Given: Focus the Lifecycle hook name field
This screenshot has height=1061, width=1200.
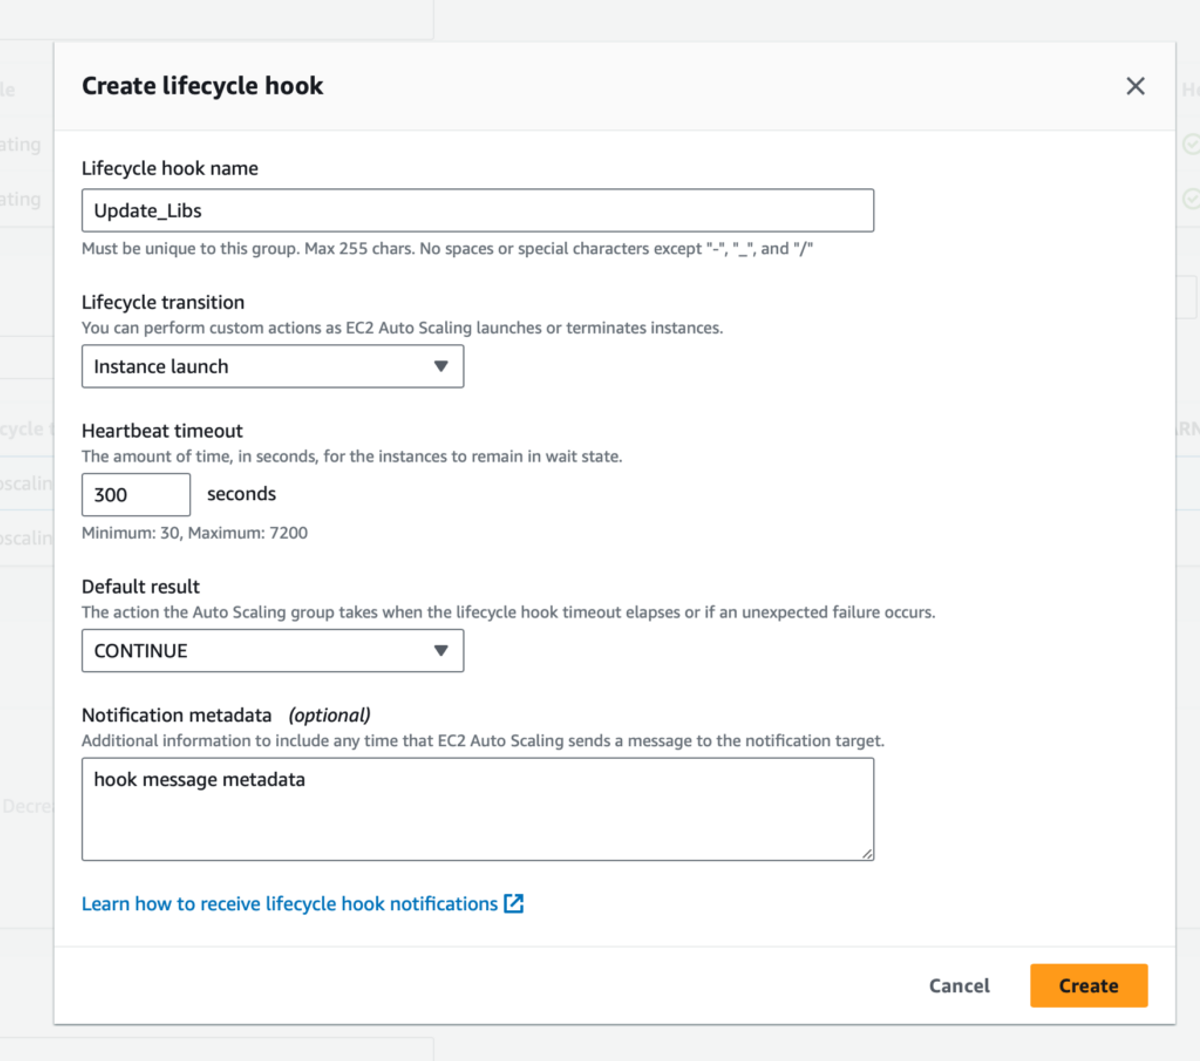Looking at the screenshot, I should click(478, 211).
